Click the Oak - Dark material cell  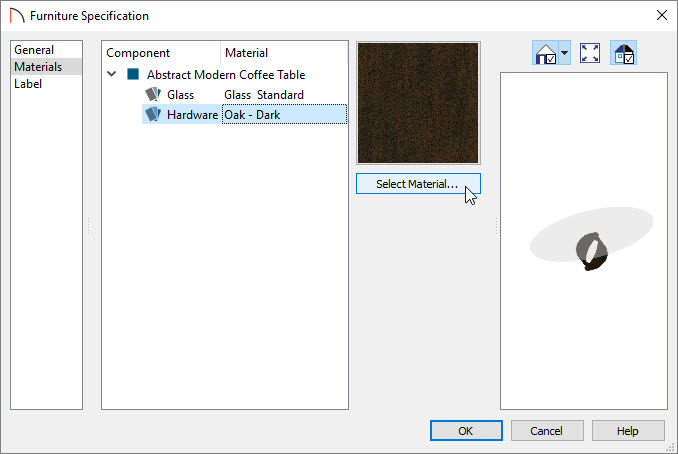coord(285,115)
